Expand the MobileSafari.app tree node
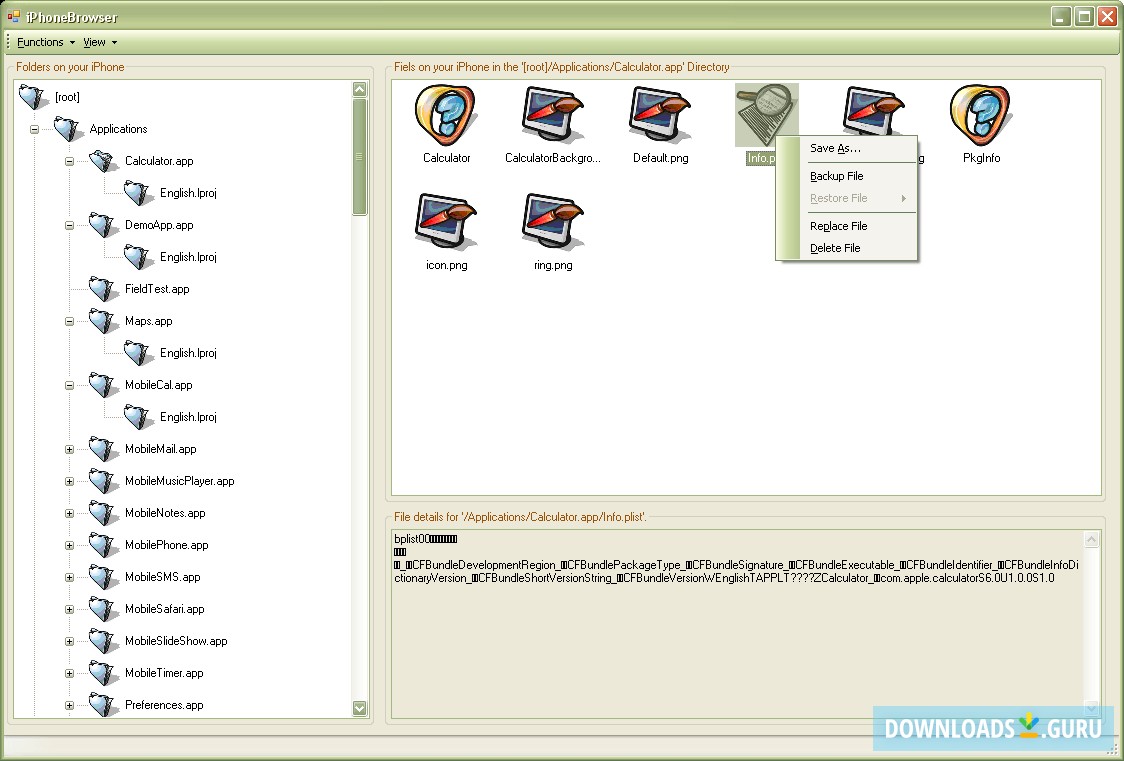The width and height of the screenshot is (1124, 761). tap(70, 609)
